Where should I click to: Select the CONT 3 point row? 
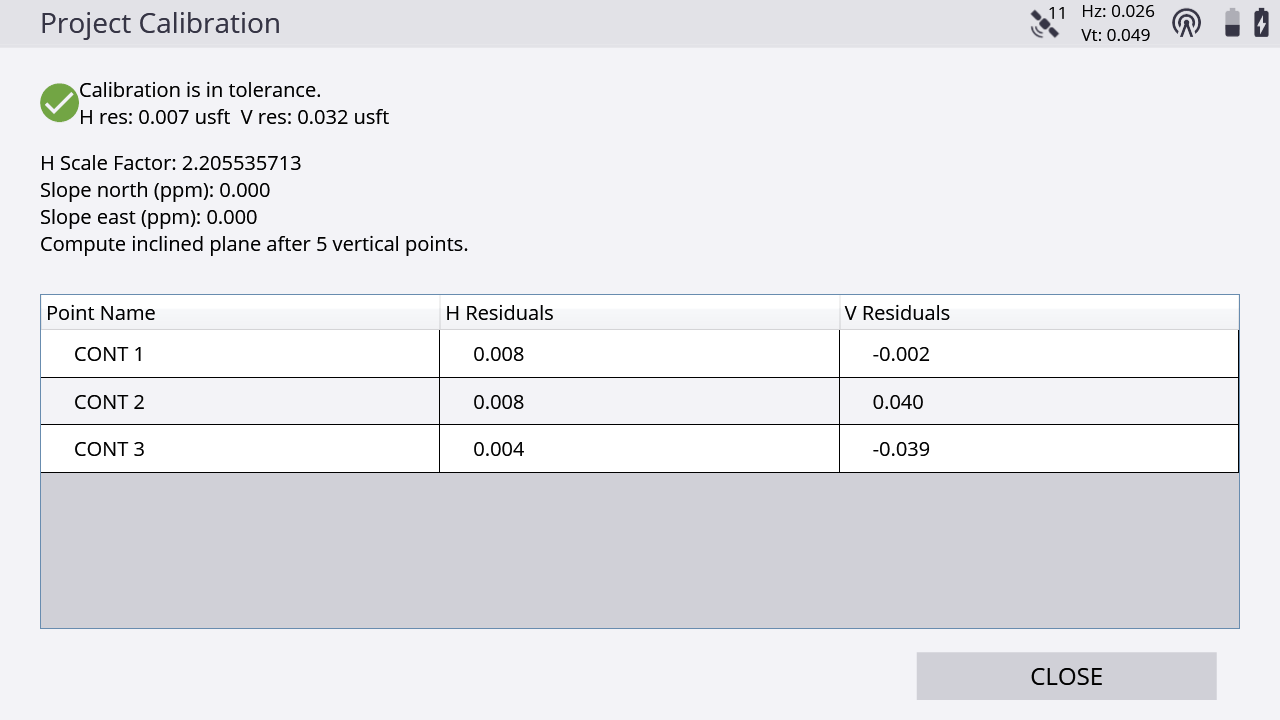[109, 449]
